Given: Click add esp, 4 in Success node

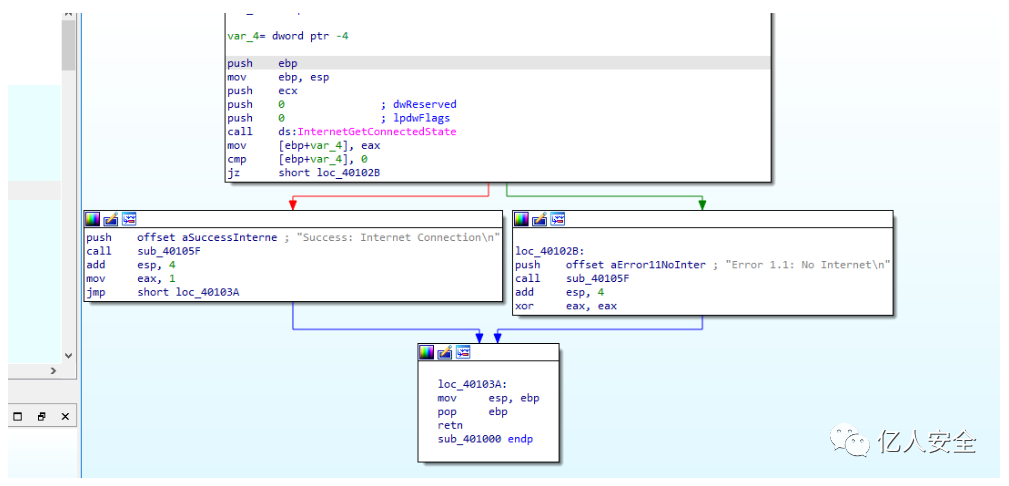Looking at the screenshot, I should click(131, 265).
